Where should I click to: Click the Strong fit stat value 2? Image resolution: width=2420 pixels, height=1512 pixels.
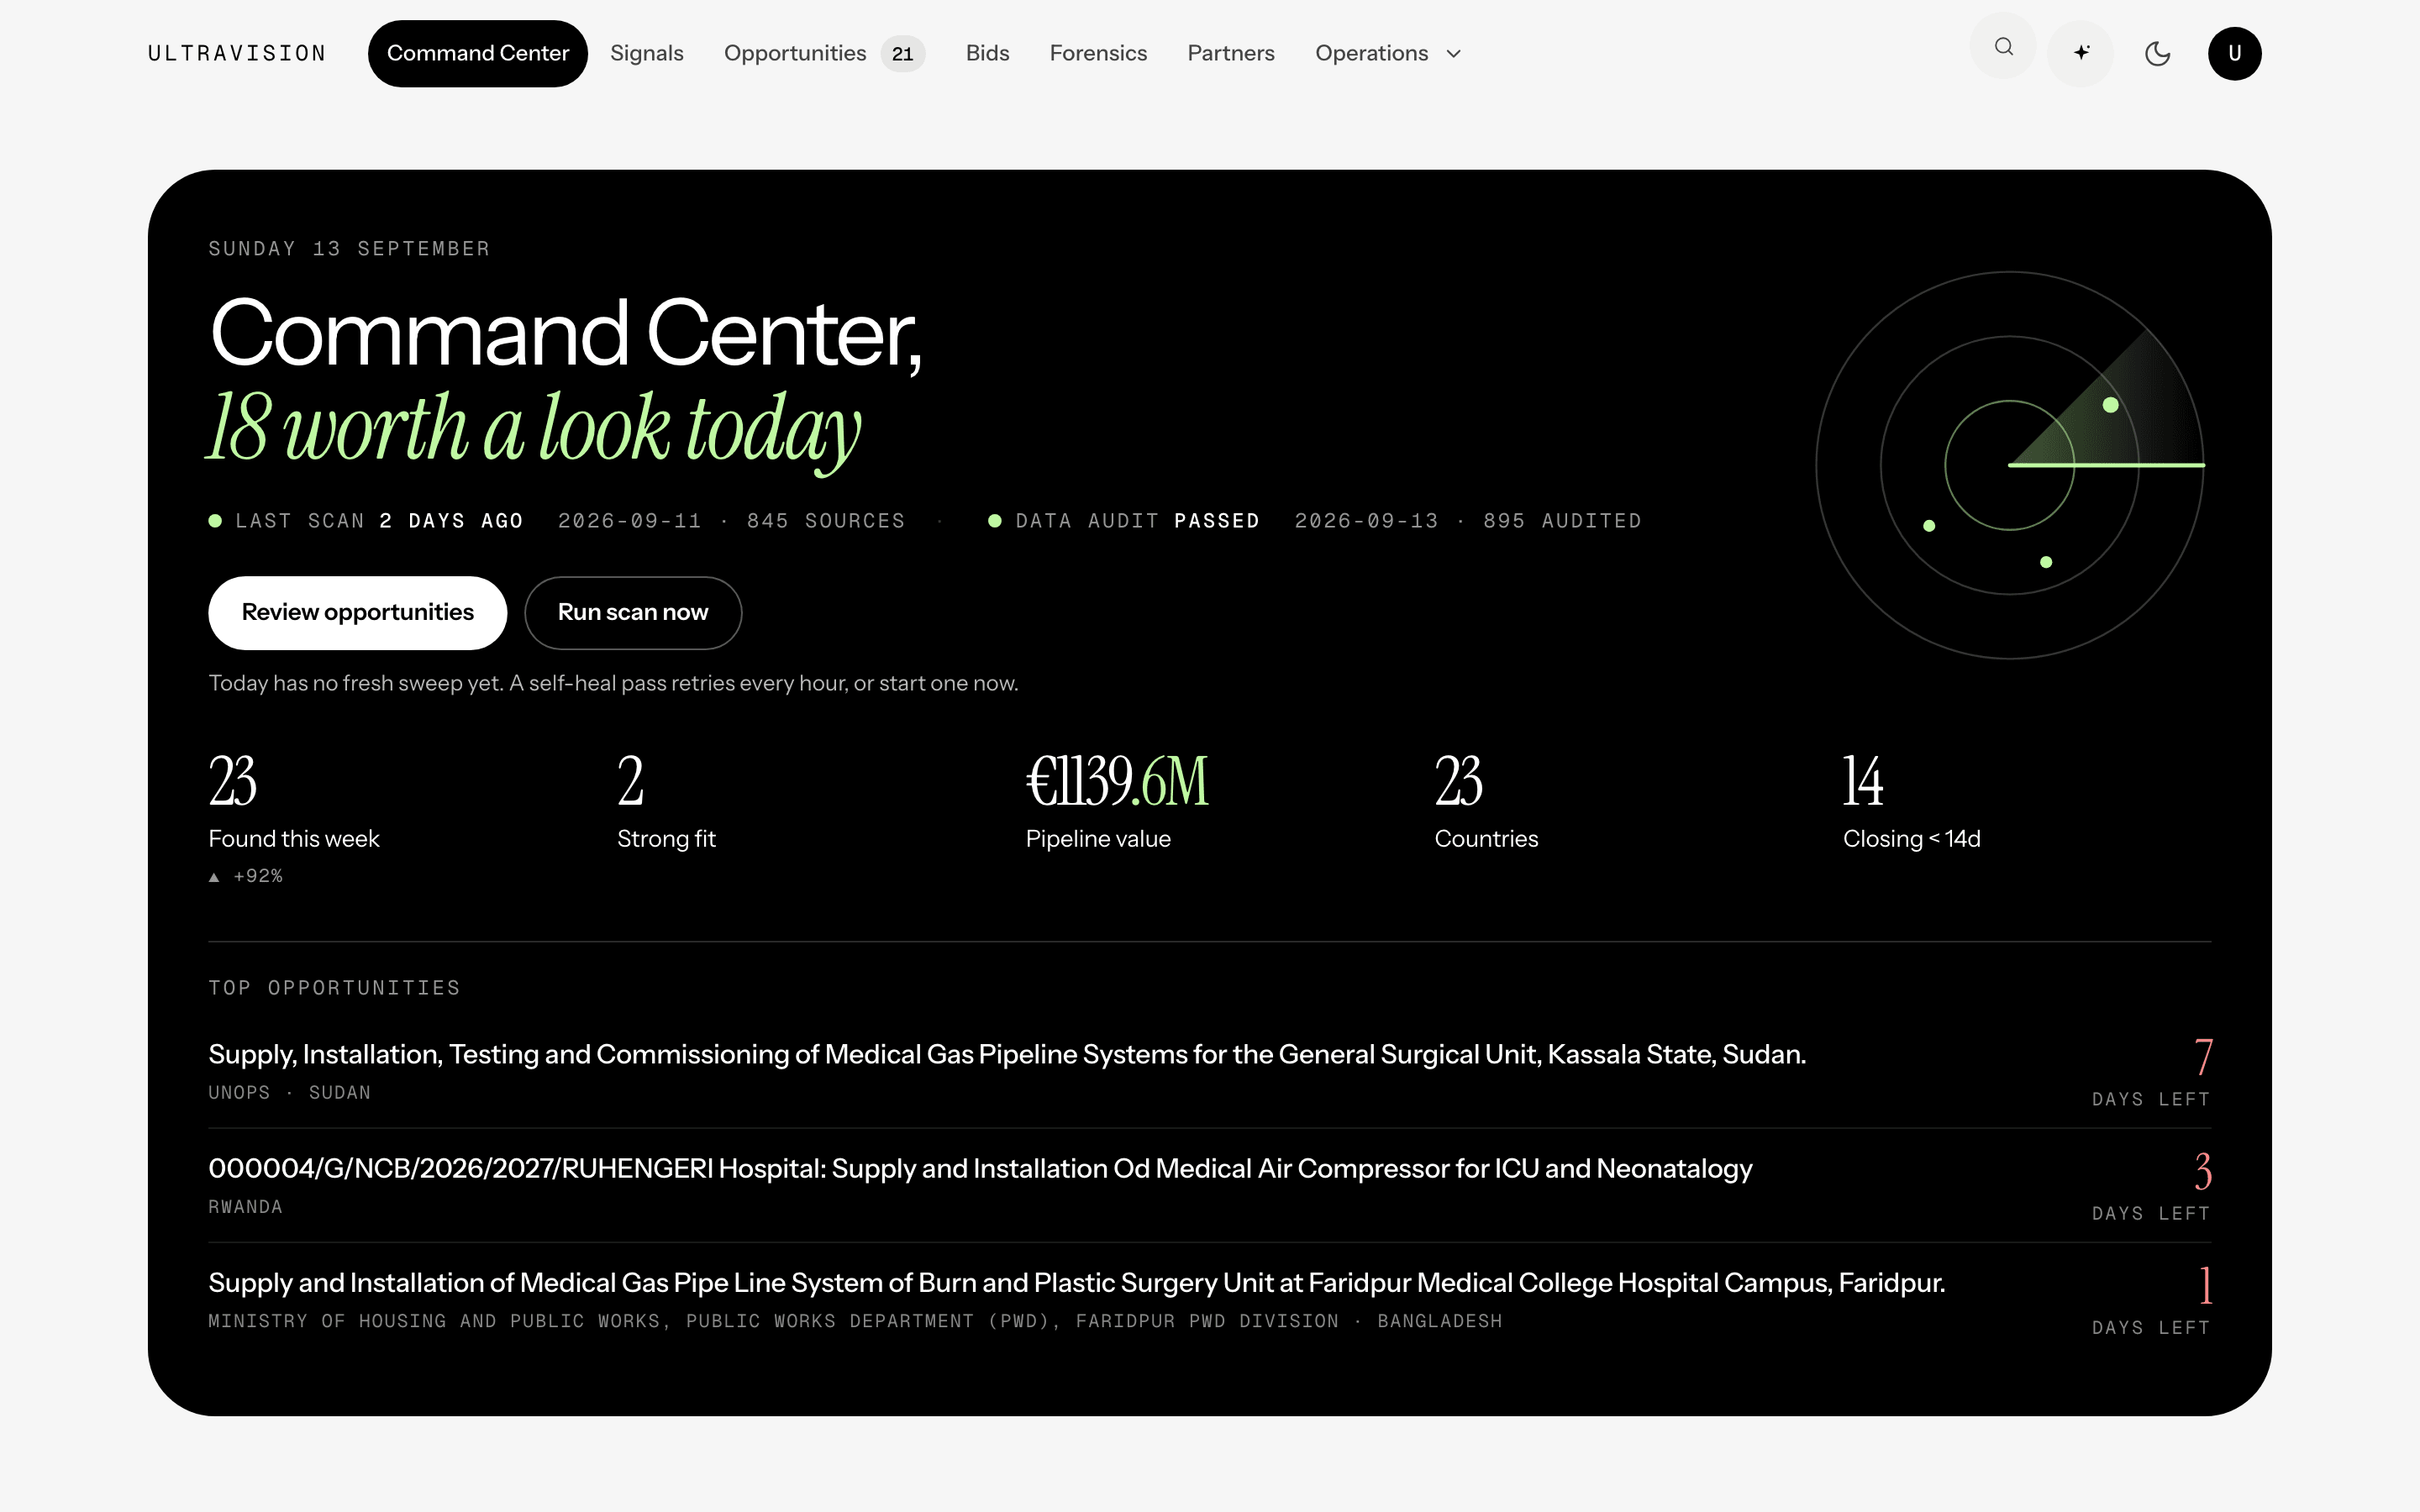pyautogui.click(x=631, y=781)
